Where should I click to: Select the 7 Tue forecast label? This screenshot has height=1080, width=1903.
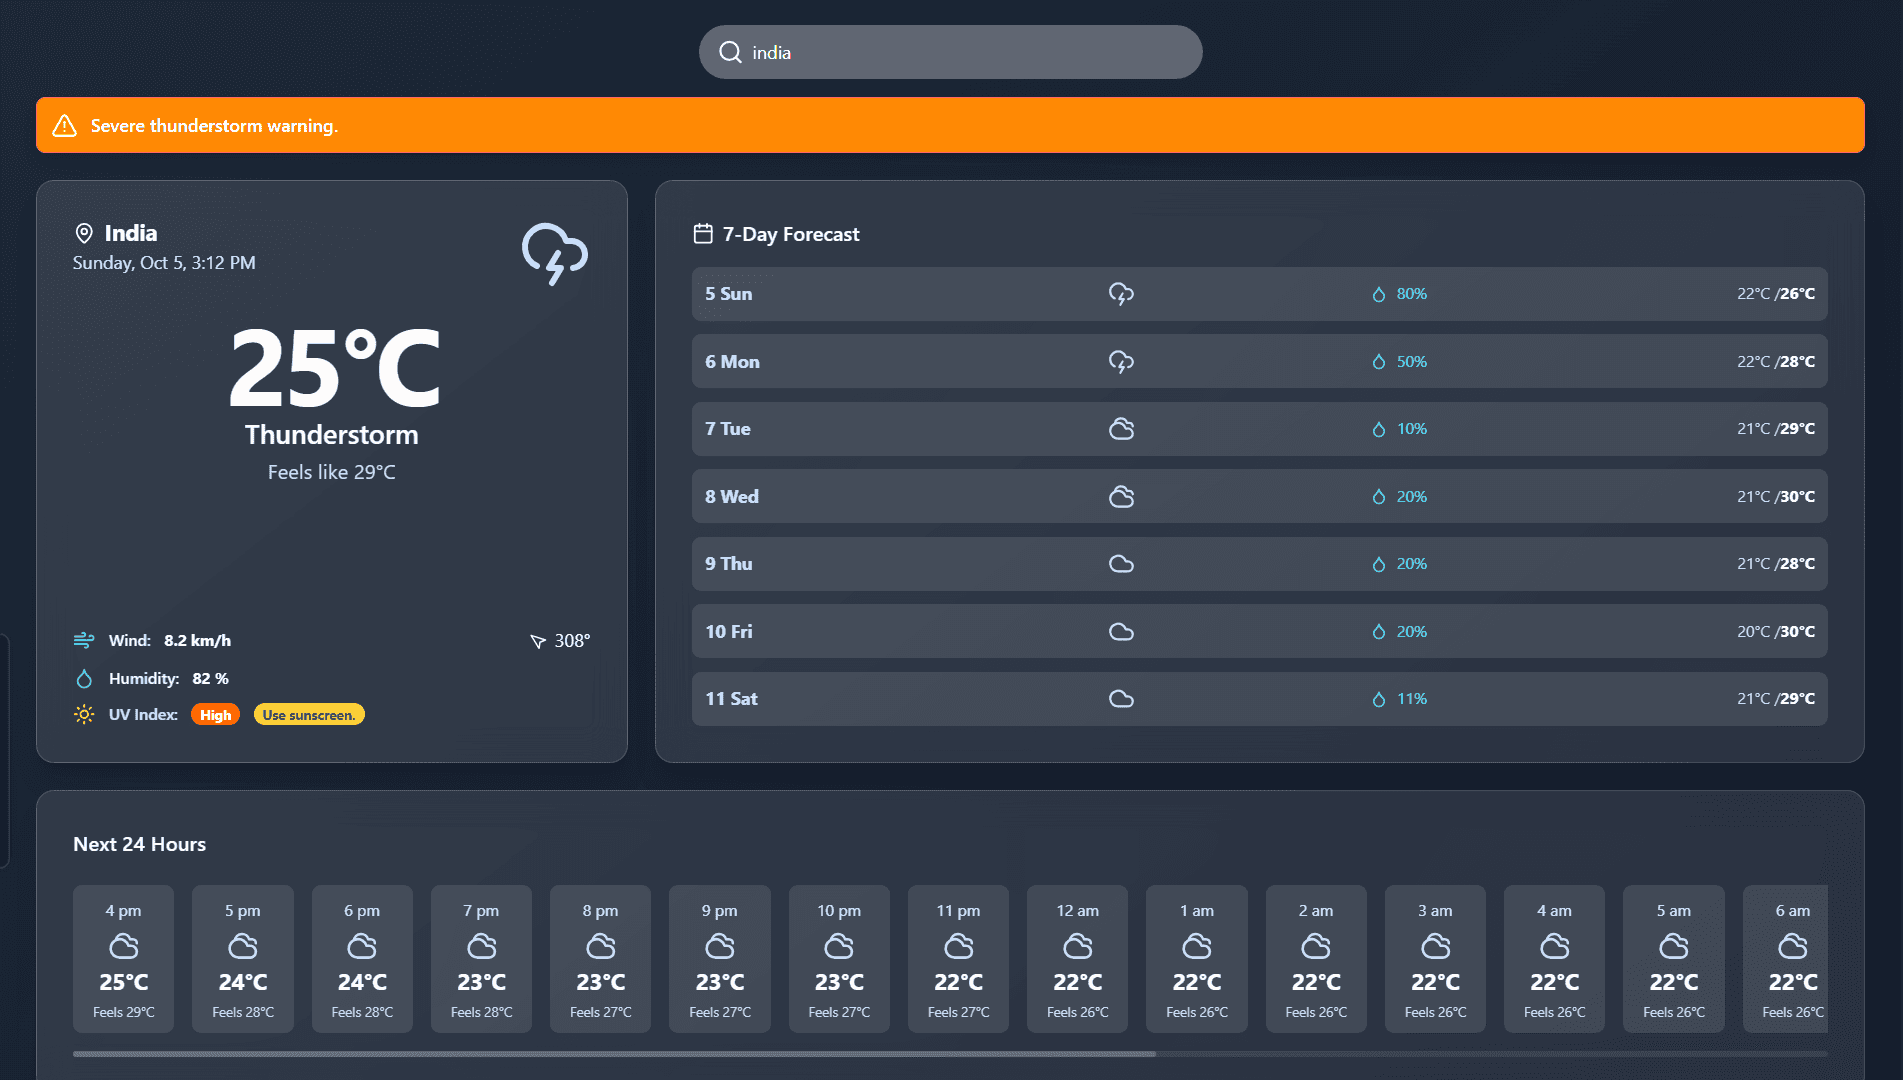click(x=728, y=429)
